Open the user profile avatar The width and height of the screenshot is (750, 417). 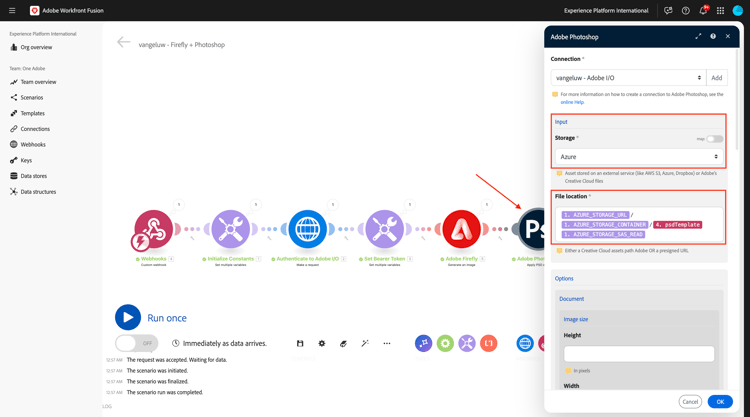click(x=738, y=11)
